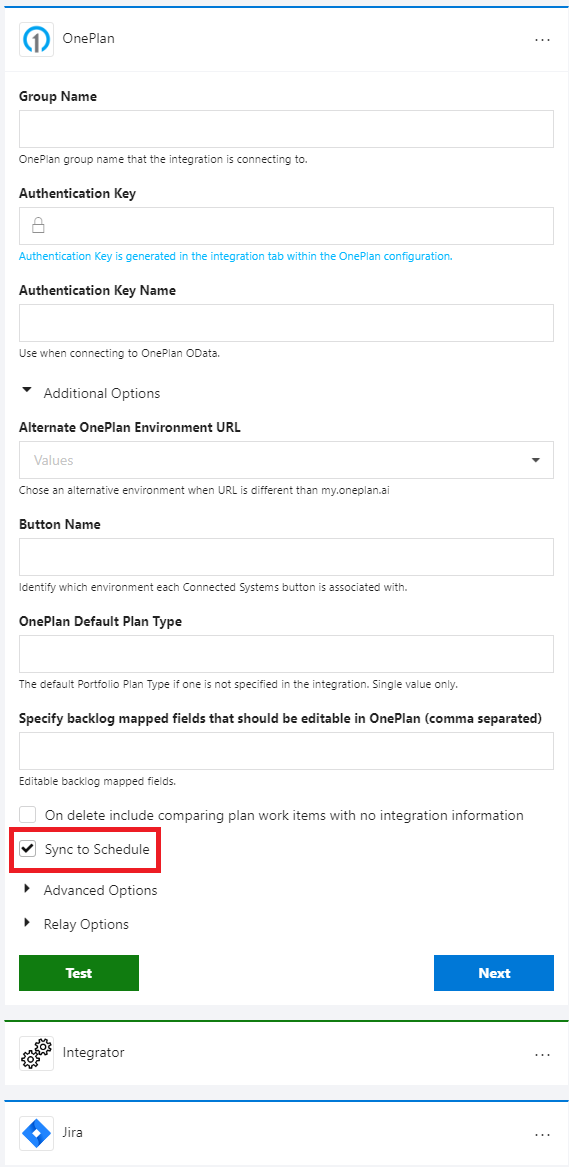This screenshot has height=1167, width=569.
Task: Focus the Authentication Key Name field
Action: [x=286, y=323]
